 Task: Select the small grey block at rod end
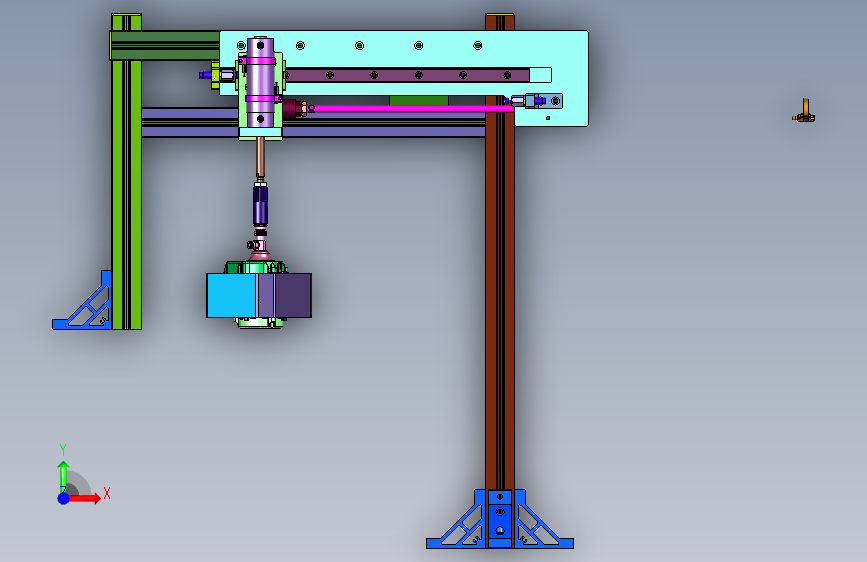[544, 101]
